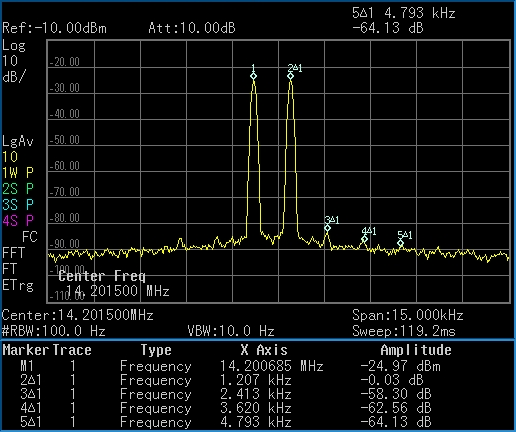
Task: Click the VBW:10.0 Hz readout
Action: (231, 331)
